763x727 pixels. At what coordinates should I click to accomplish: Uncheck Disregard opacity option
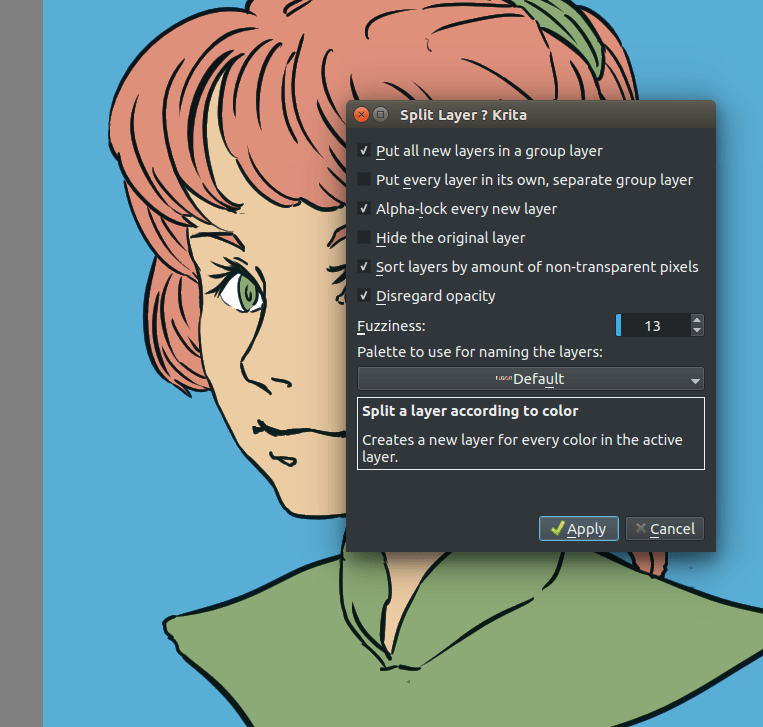[x=363, y=295]
